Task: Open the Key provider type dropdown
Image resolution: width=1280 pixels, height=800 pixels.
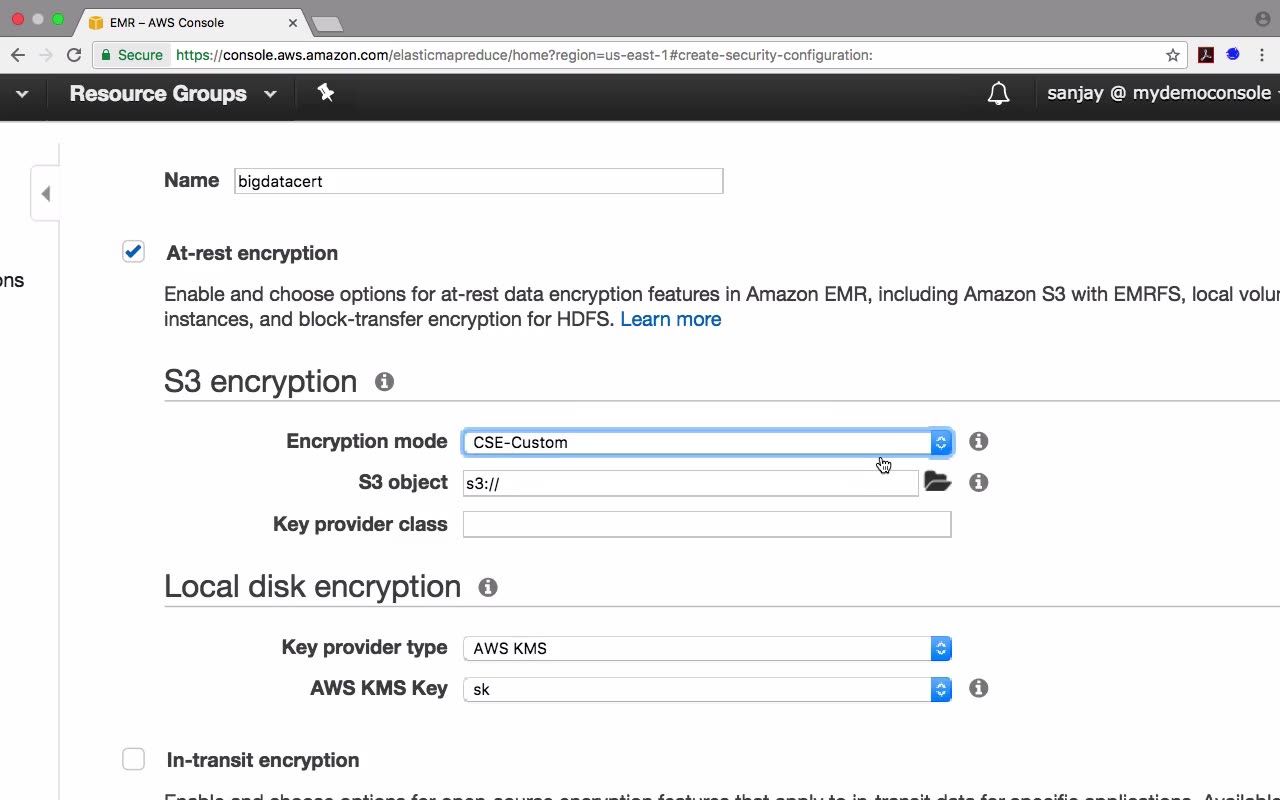Action: click(x=706, y=648)
